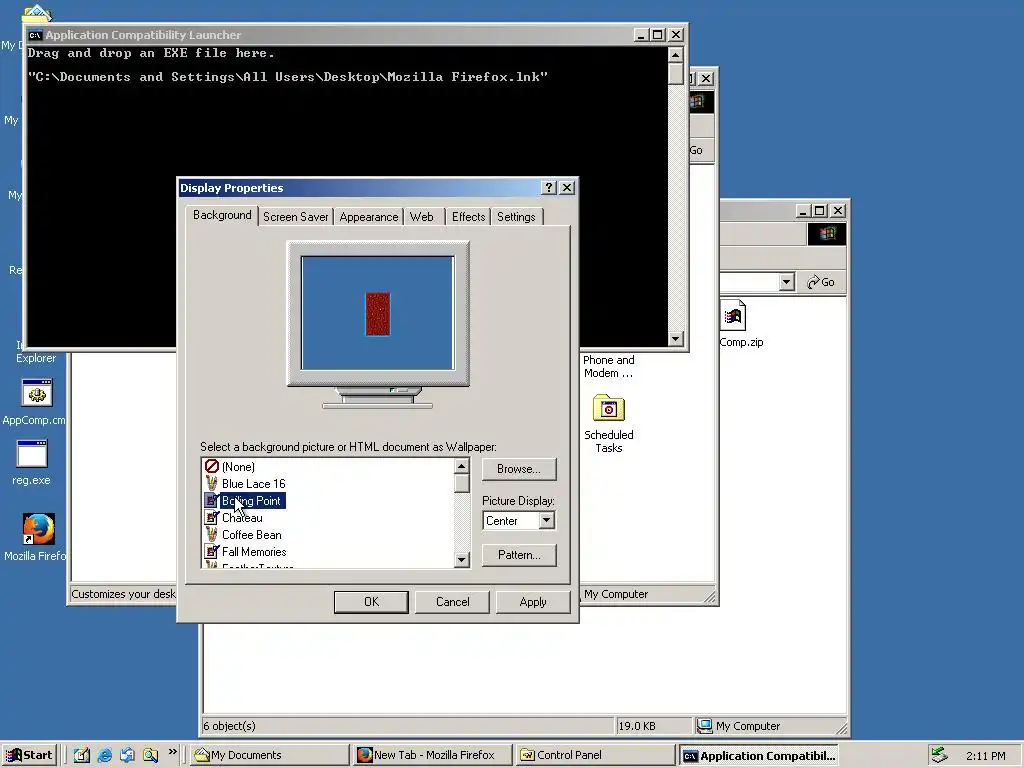Click the Windows logo throbber in Comp window
Screen dimensions: 1024x768
point(827,234)
